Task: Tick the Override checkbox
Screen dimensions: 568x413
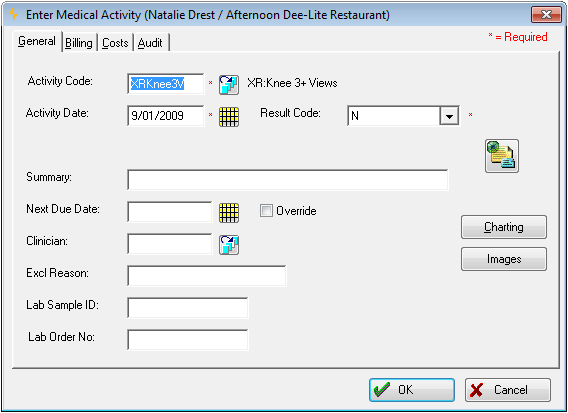Action: point(266,210)
